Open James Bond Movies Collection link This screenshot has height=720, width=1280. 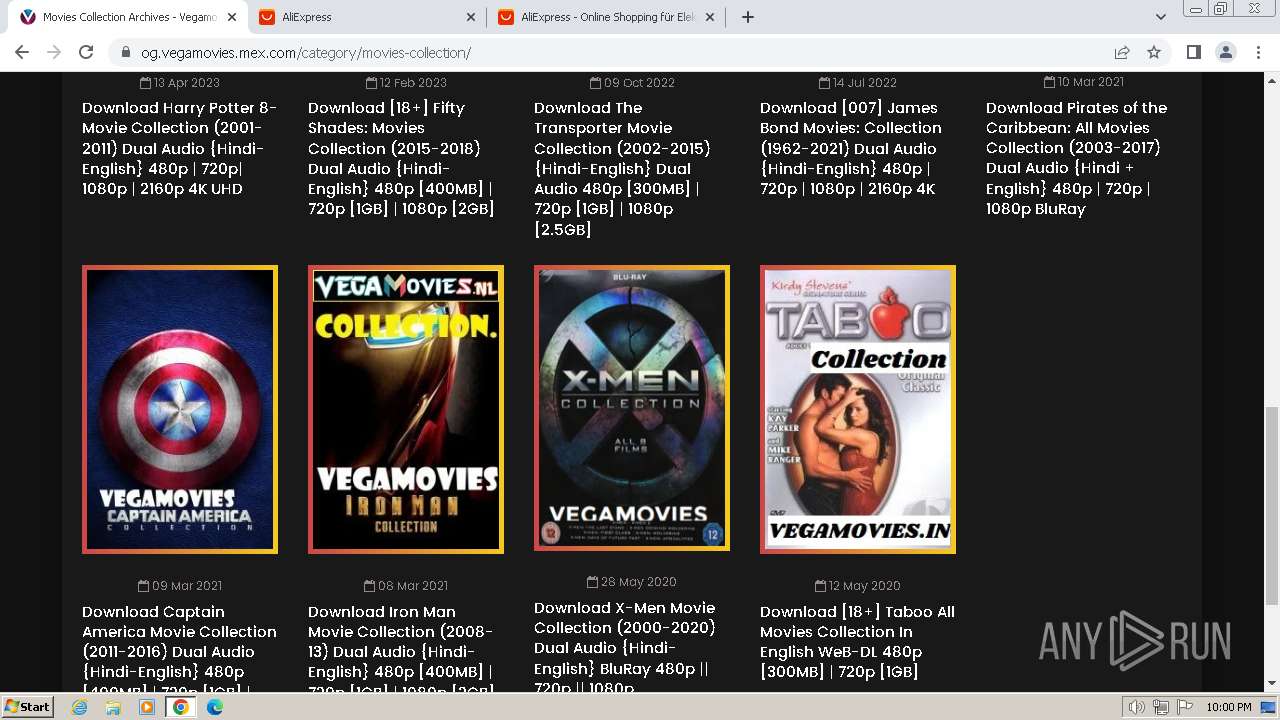(851, 148)
